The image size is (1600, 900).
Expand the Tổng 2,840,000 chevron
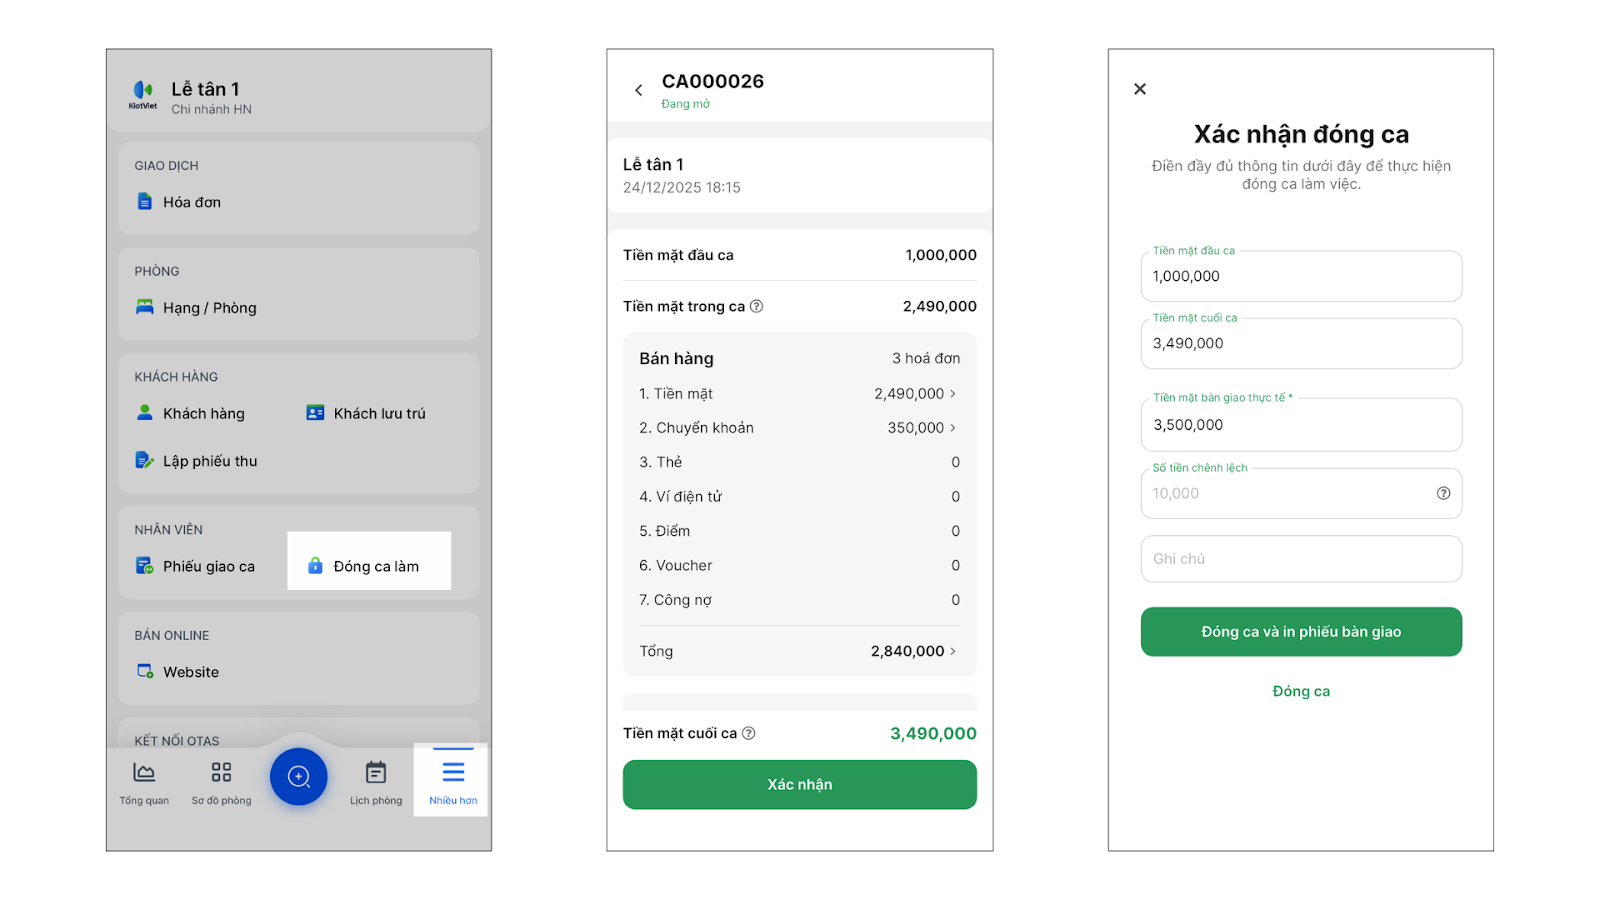953,651
